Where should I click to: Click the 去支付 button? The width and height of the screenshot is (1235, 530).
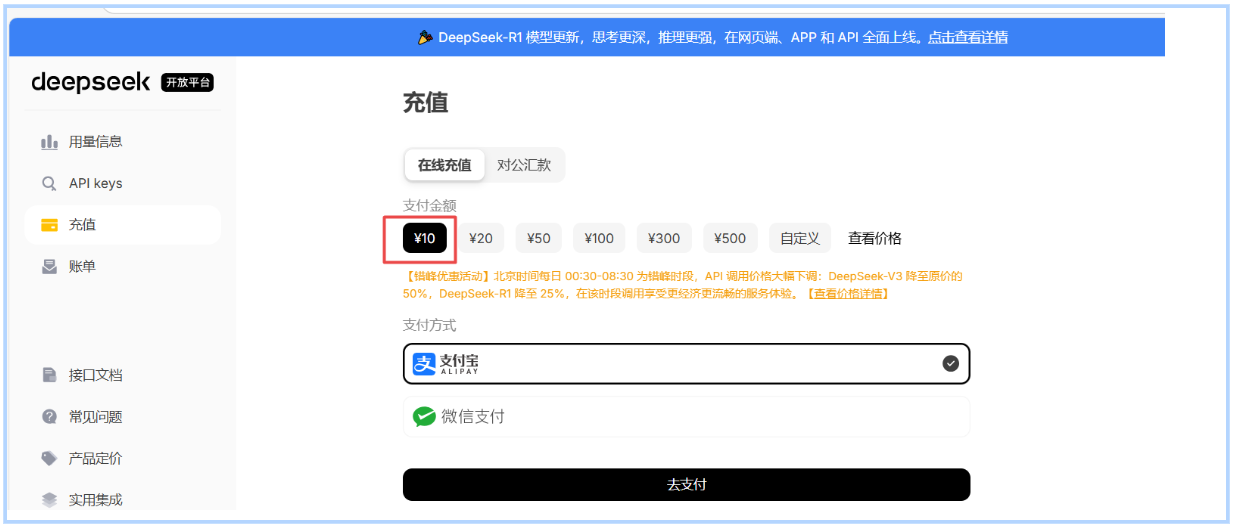coord(686,484)
